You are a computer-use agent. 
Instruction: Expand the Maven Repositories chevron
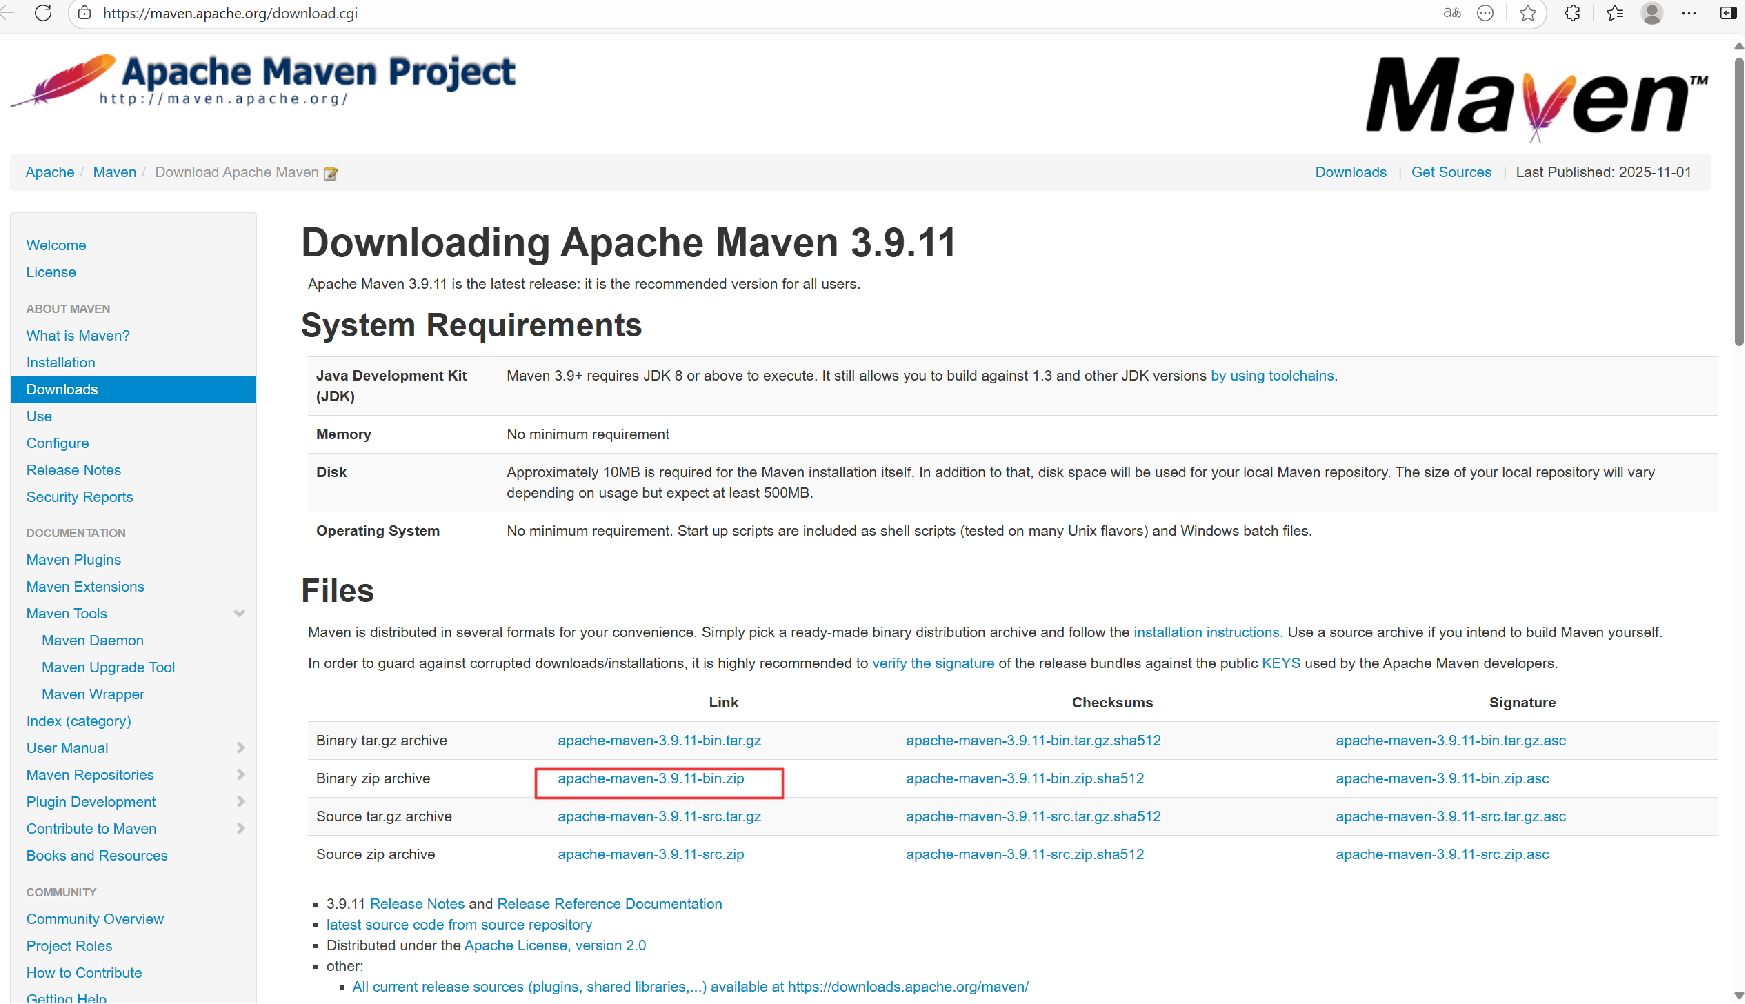241,775
